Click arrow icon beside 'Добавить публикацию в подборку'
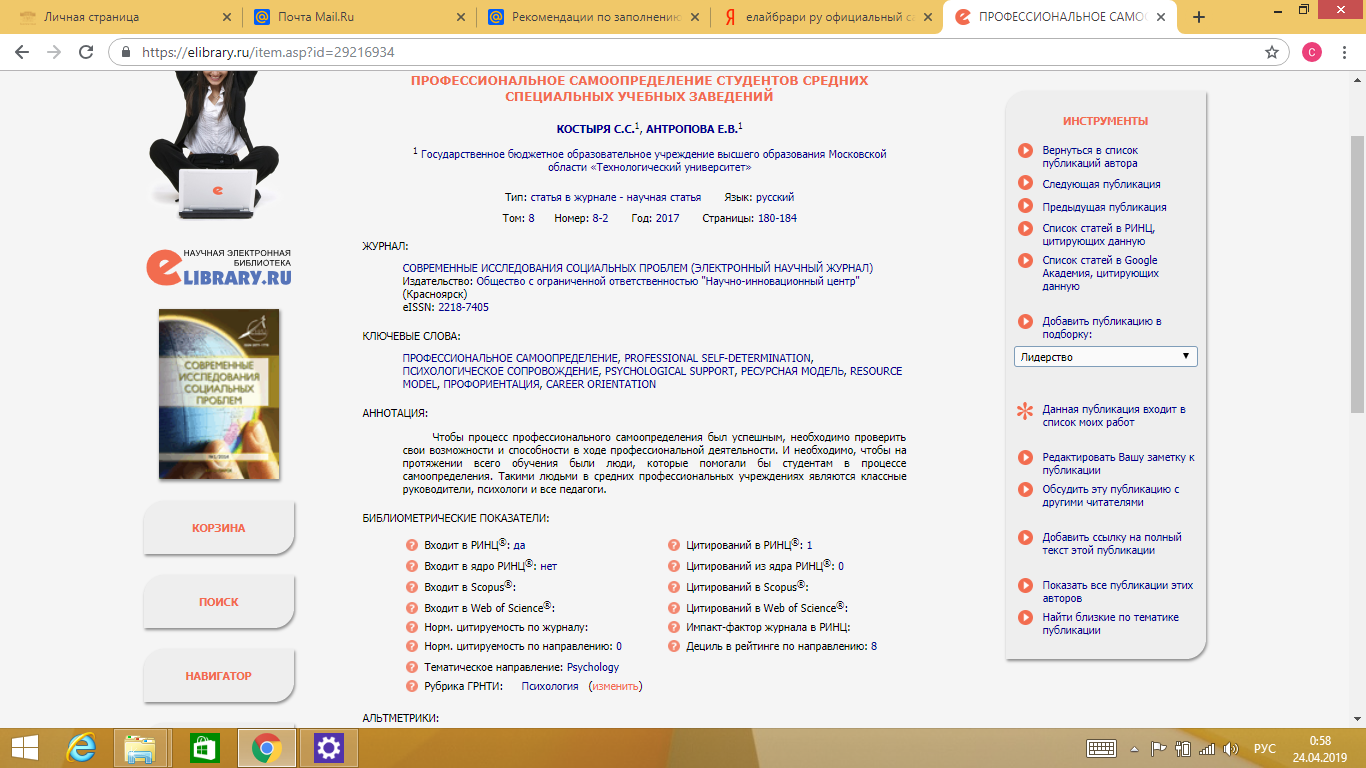1366x768 pixels. click(1025, 321)
